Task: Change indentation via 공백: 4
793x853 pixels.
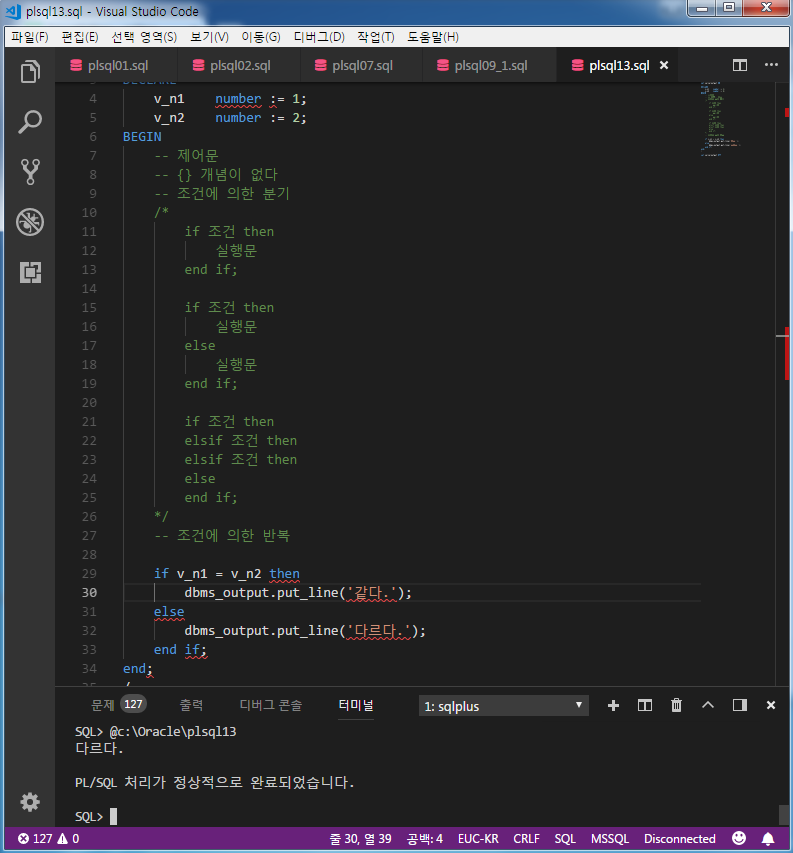Action: coord(424,839)
